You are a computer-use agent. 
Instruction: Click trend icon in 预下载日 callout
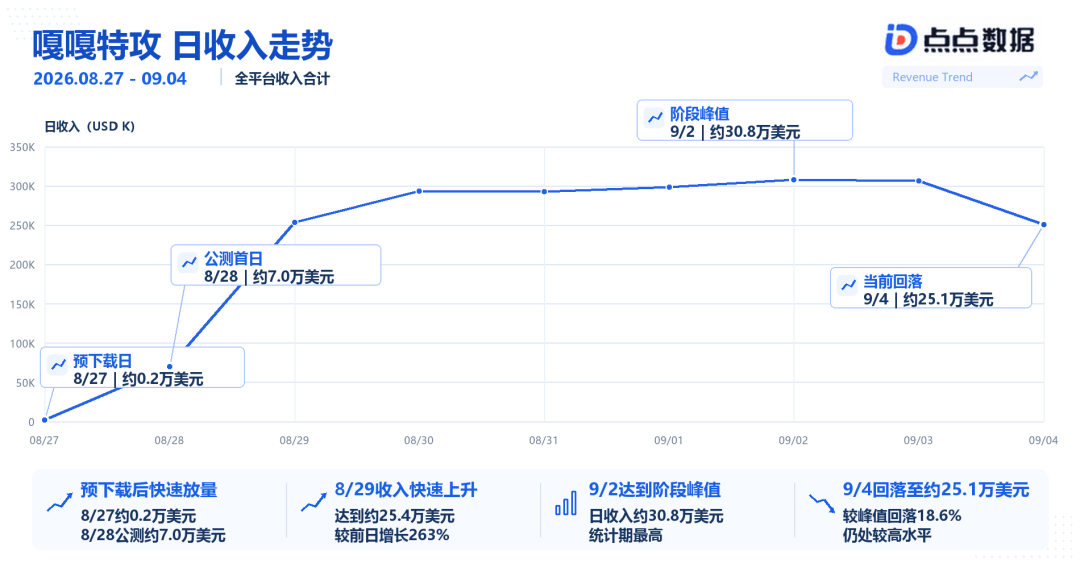click(58, 364)
